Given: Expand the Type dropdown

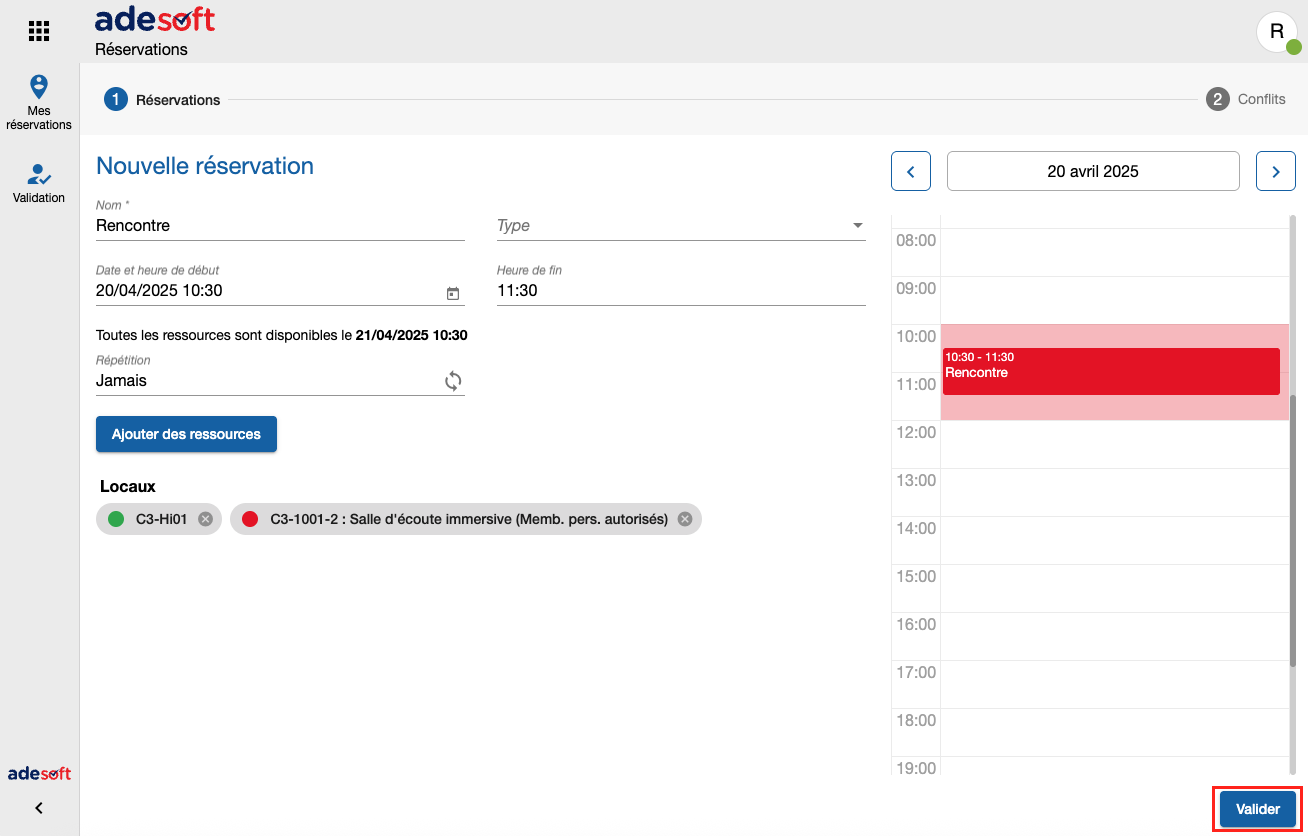Looking at the screenshot, I should pyautogui.click(x=857, y=226).
